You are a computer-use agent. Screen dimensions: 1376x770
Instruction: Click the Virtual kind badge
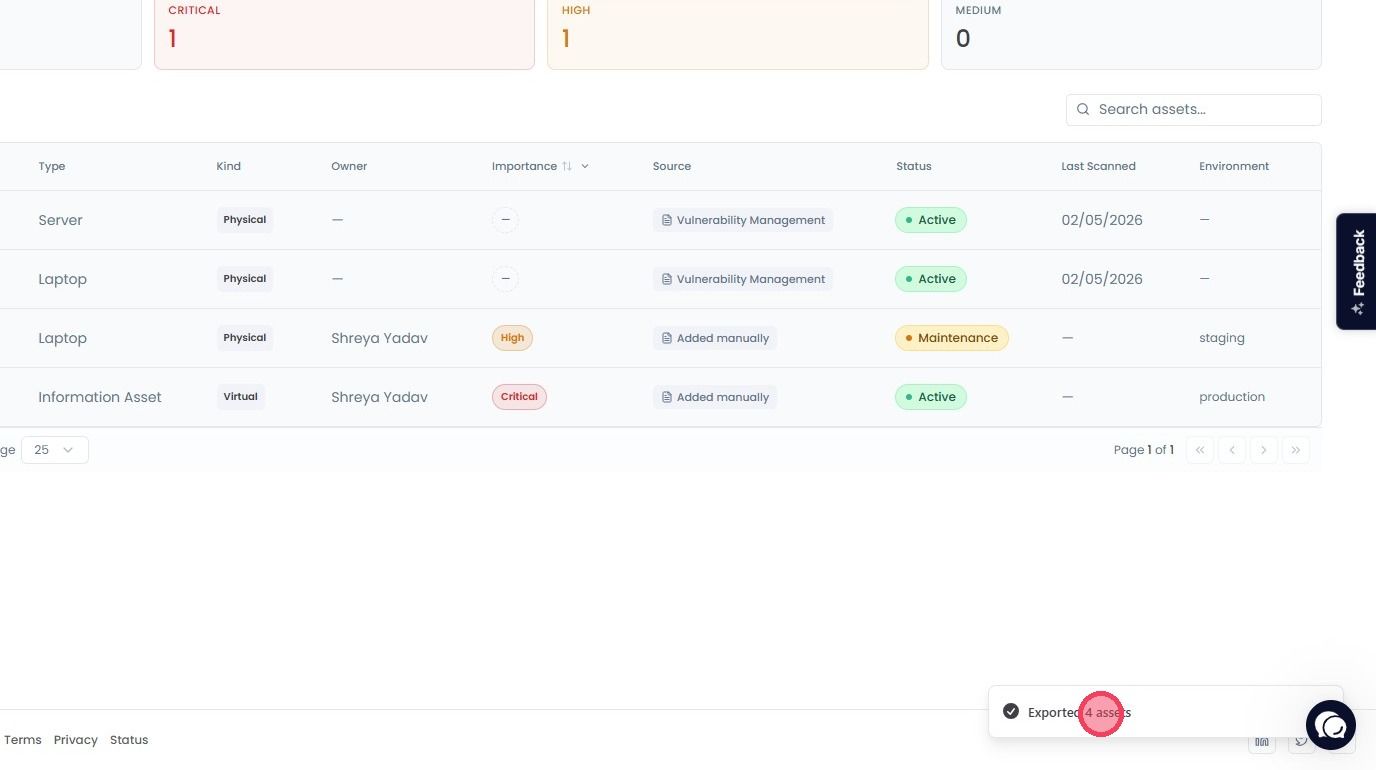pyautogui.click(x=240, y=397)
